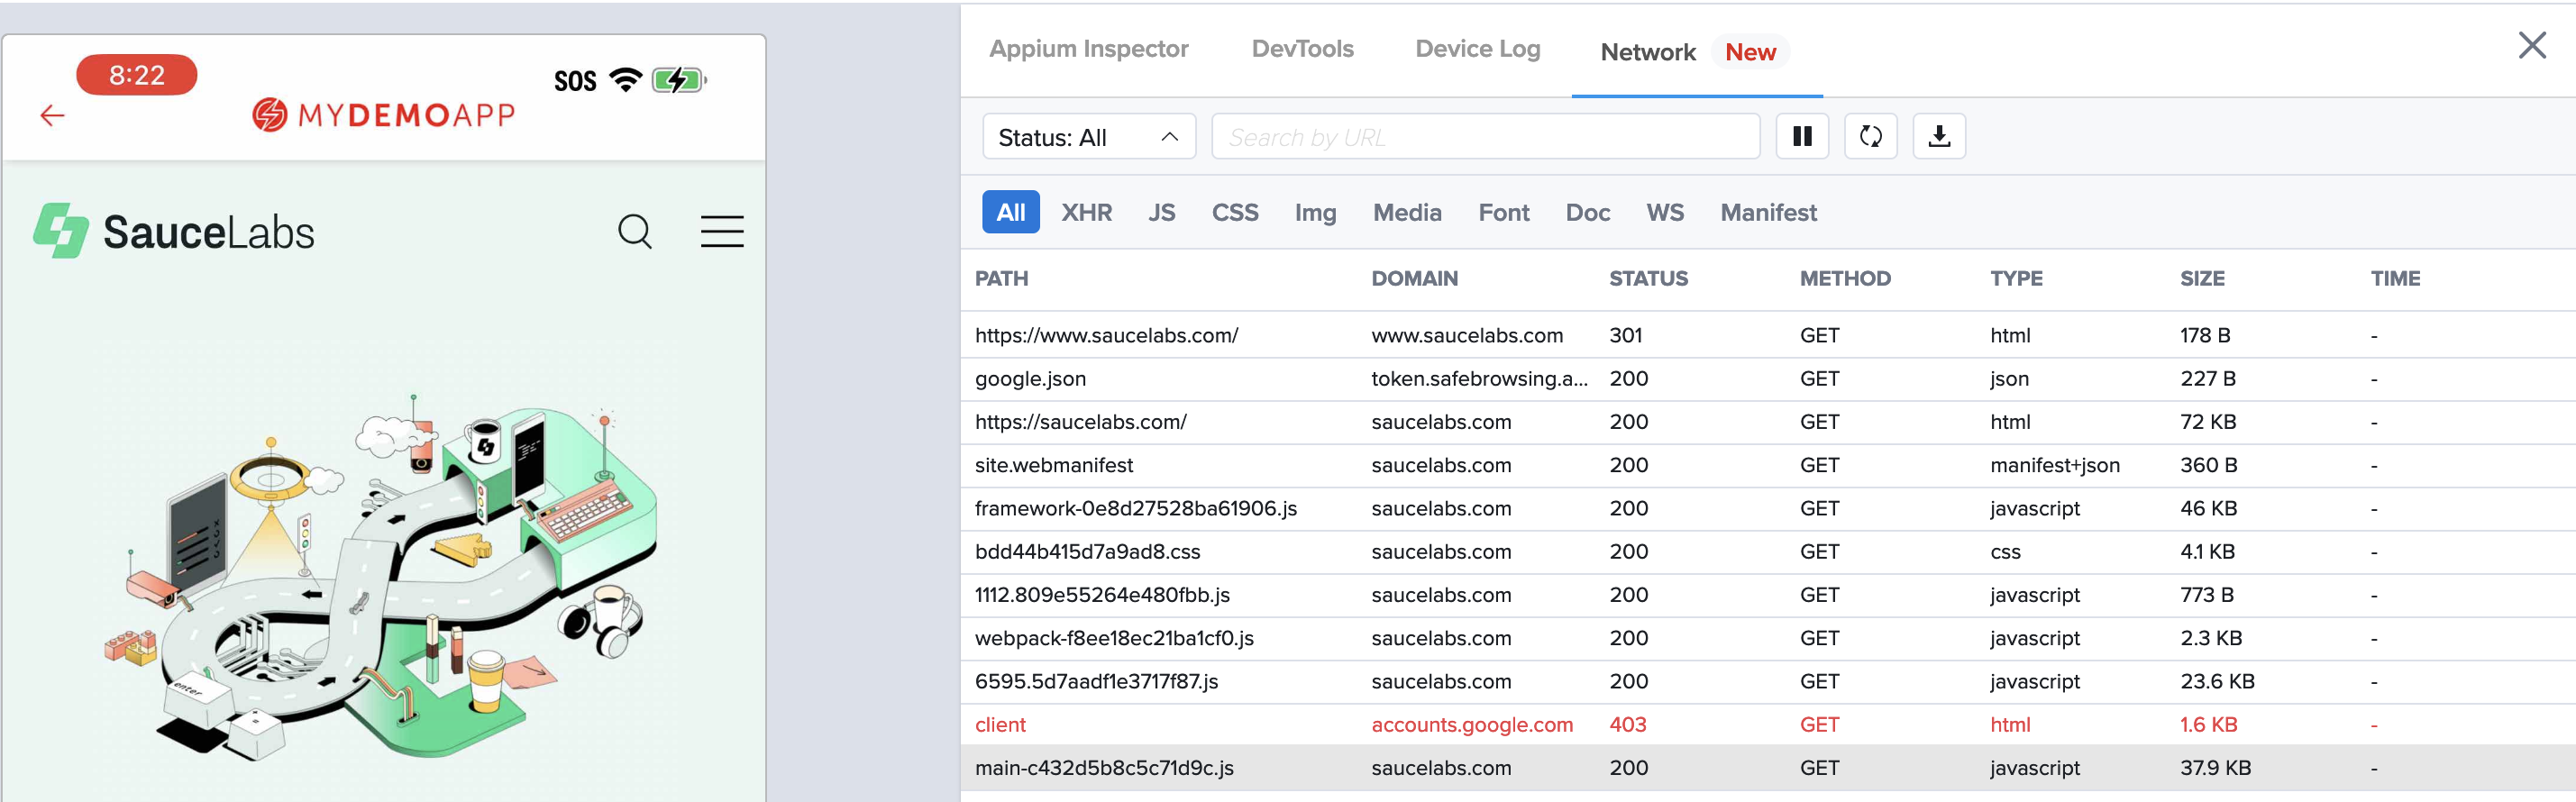Go back using the red arrow
The height and width of the screenshot is (802, 2576).
pos(52,116)
